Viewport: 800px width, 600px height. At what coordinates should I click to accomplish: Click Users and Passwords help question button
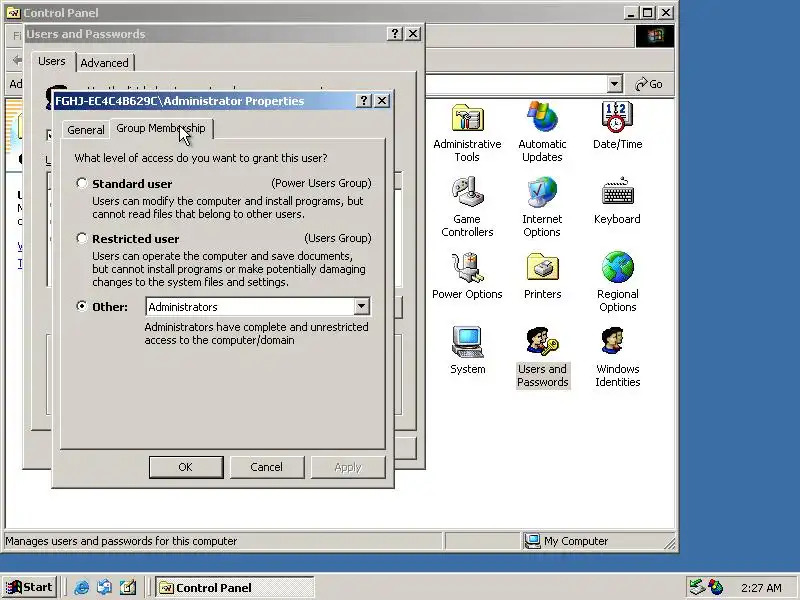pyautogui.click(x=394, y=34)
